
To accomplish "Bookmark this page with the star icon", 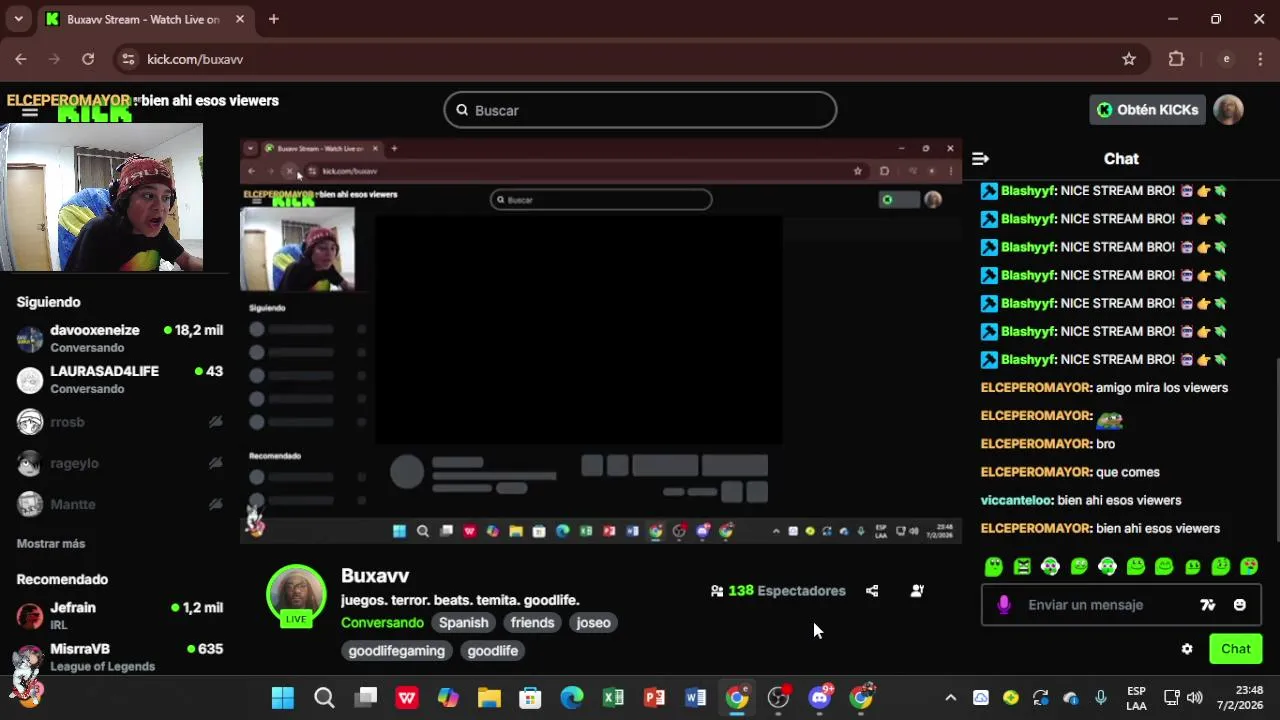I will (1129, 59).
